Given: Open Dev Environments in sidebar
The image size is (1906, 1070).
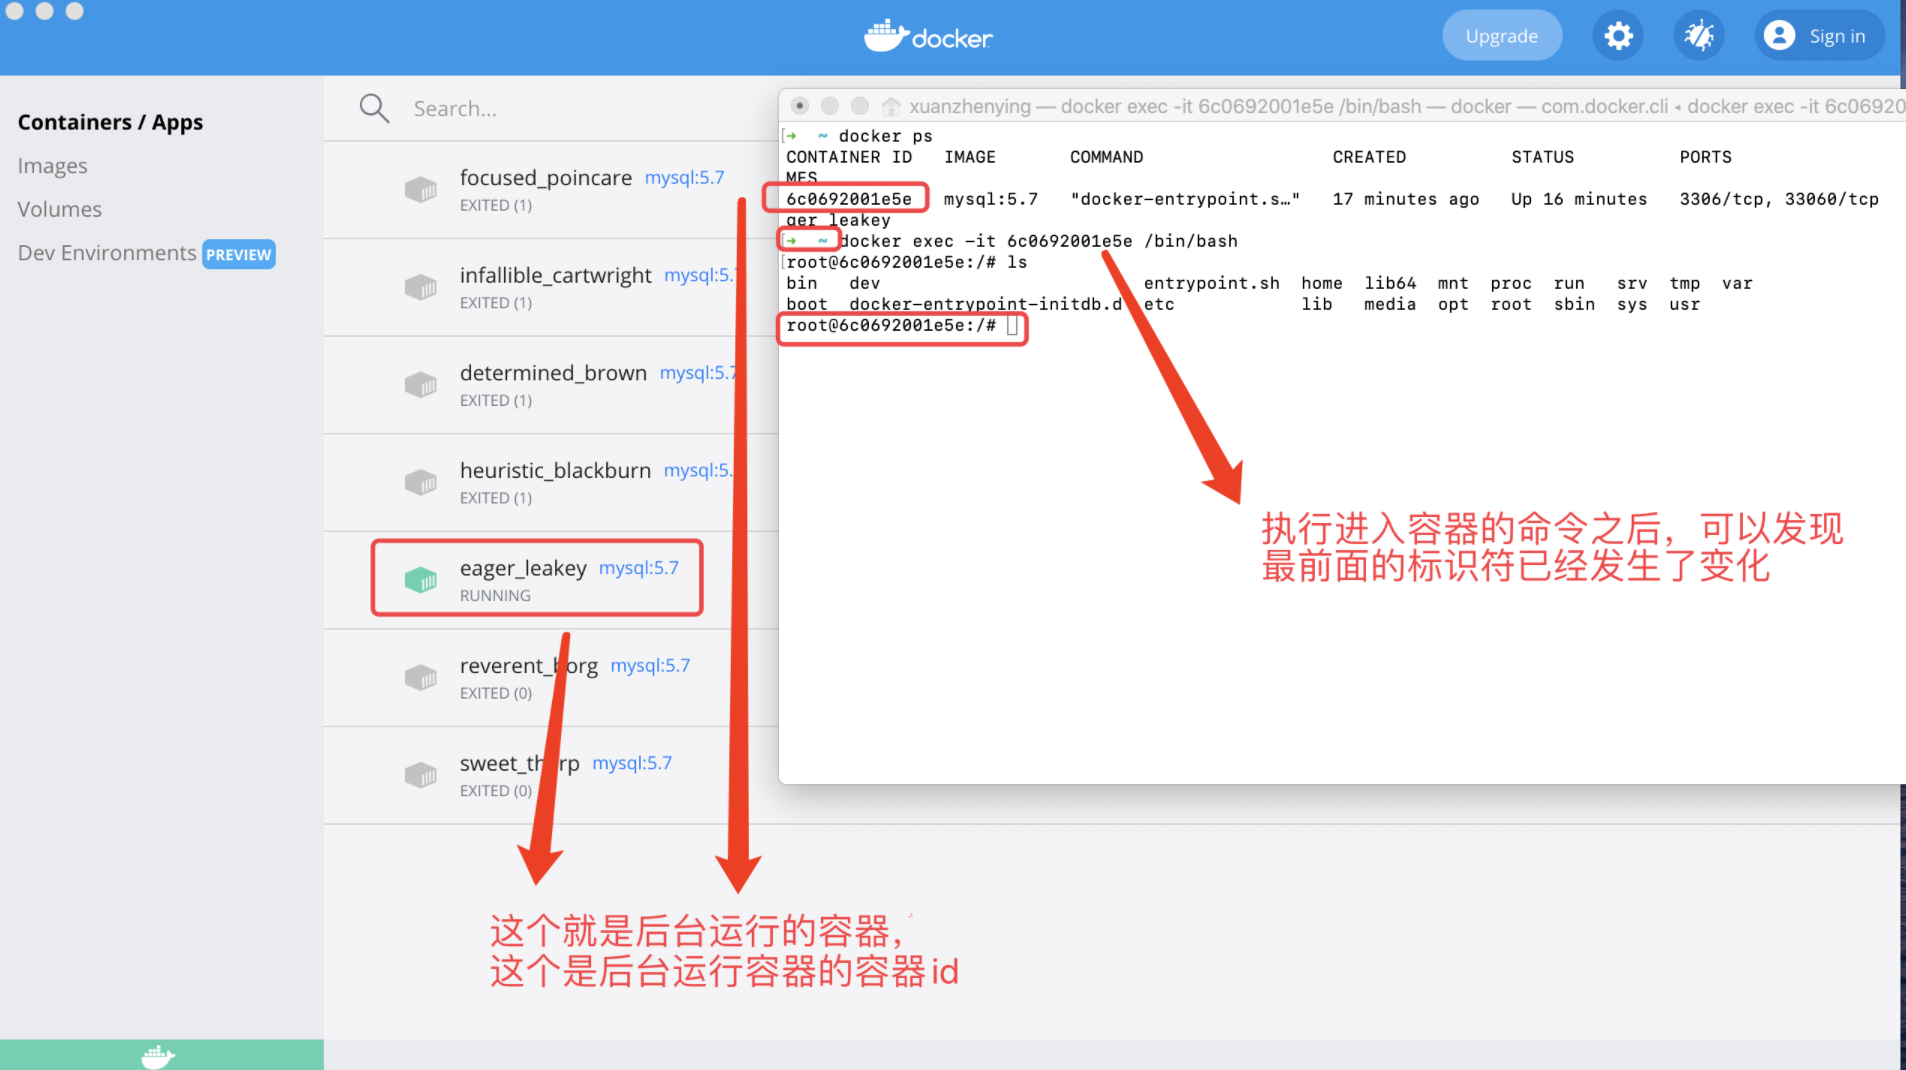Looking at the screenshot, I should click(107, 253).
